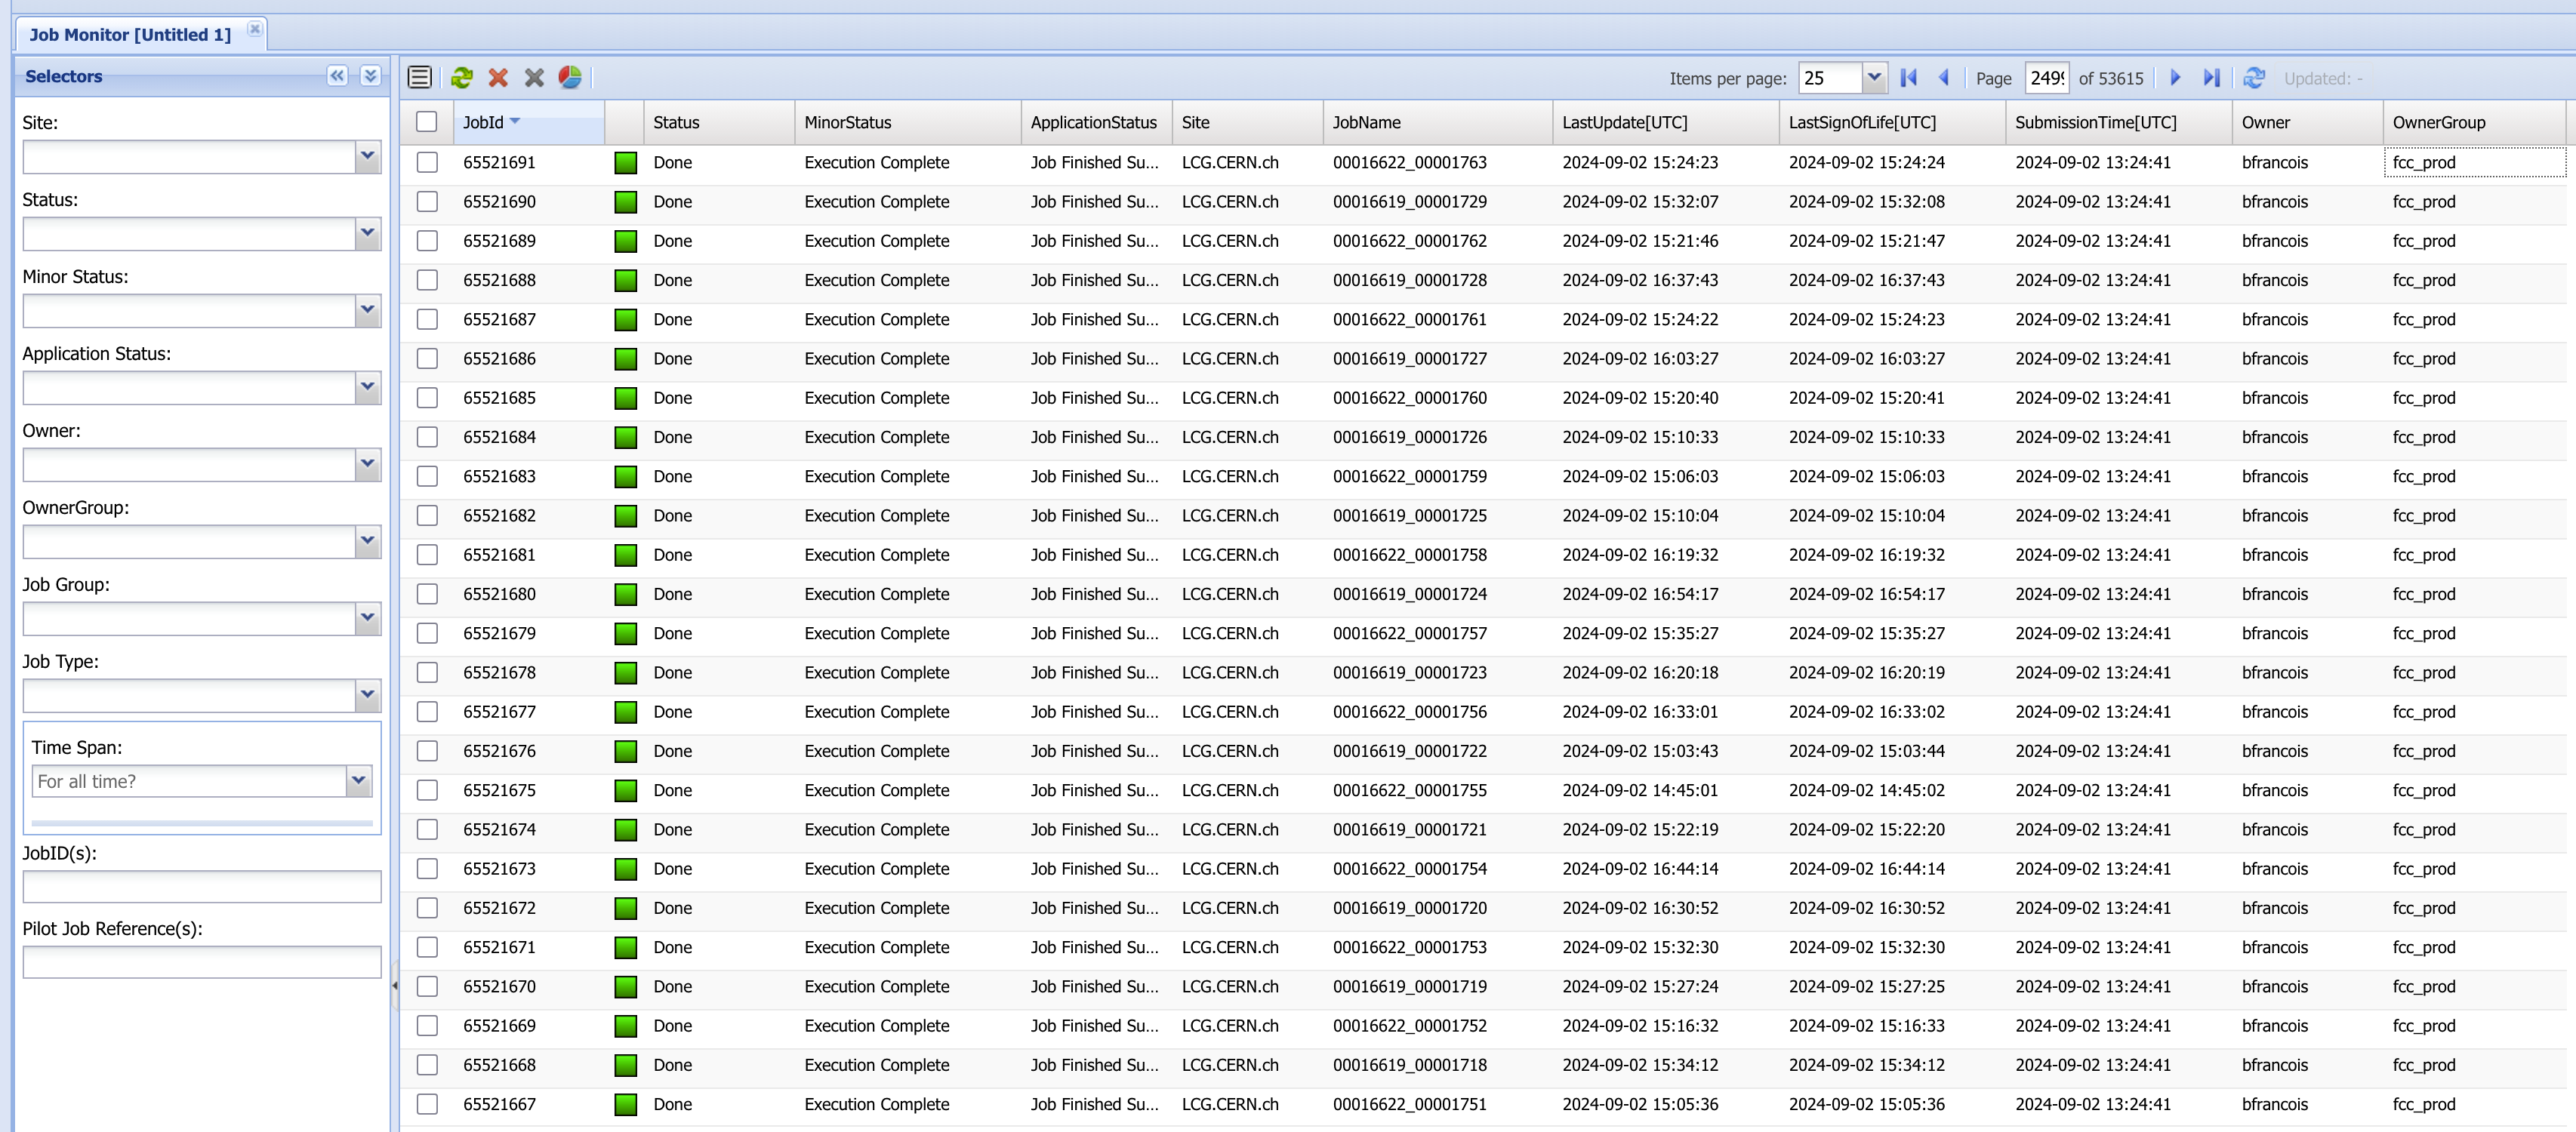Check the box for job 65521678

tap(427, 672)
